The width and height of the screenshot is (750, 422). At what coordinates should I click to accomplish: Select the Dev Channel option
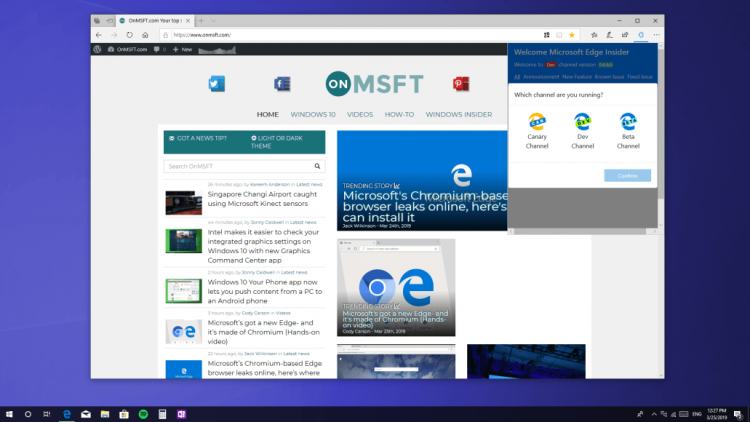pos(583,131)
